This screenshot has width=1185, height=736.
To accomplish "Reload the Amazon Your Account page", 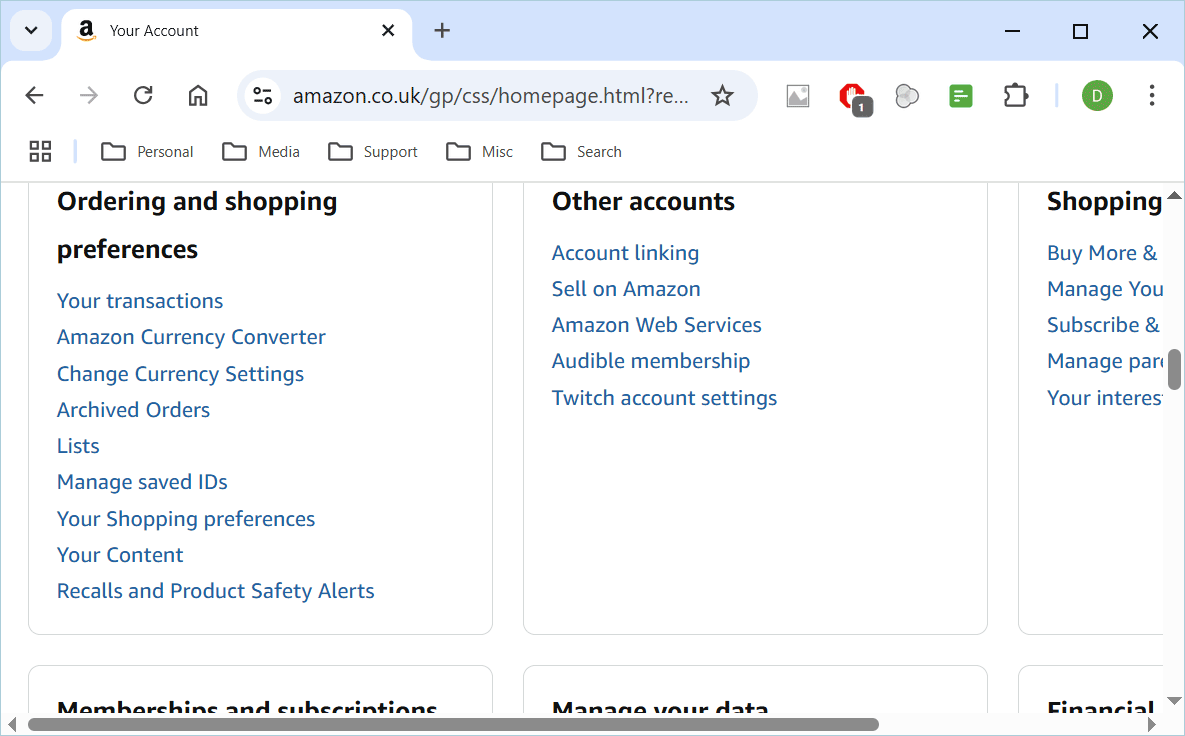I will 143,95.
